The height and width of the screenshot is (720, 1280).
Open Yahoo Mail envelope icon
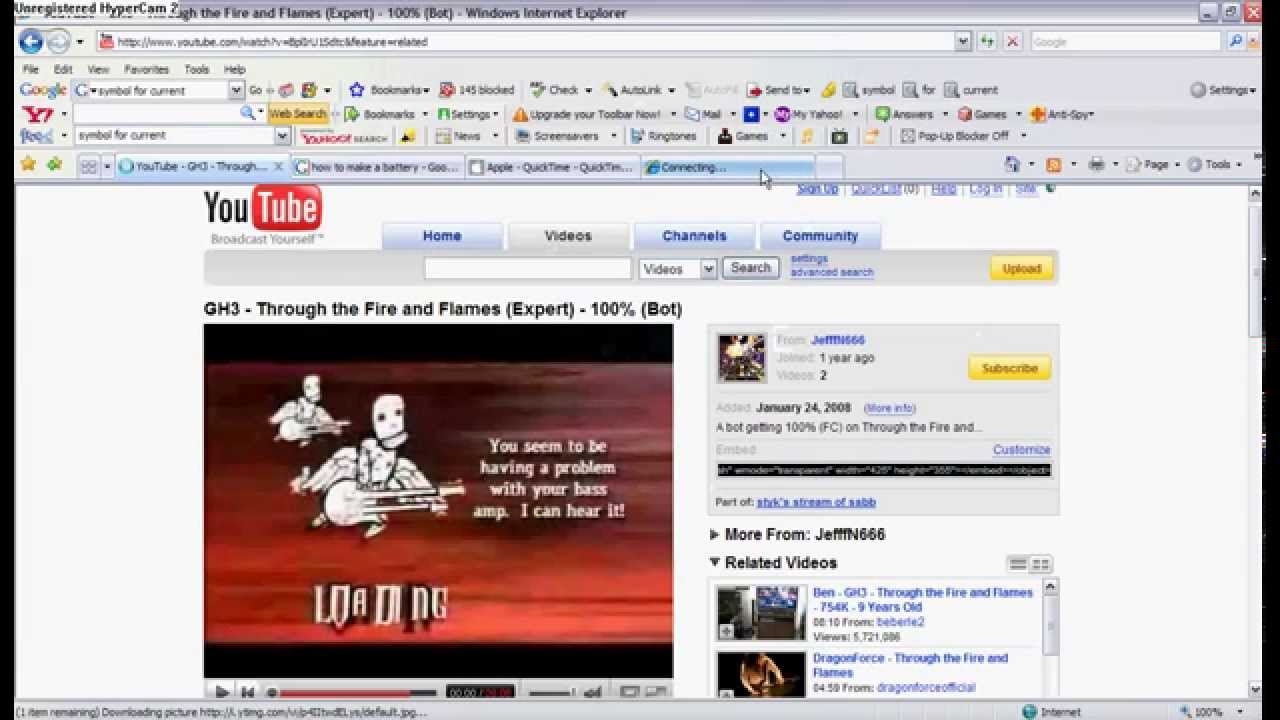(691, 114)
